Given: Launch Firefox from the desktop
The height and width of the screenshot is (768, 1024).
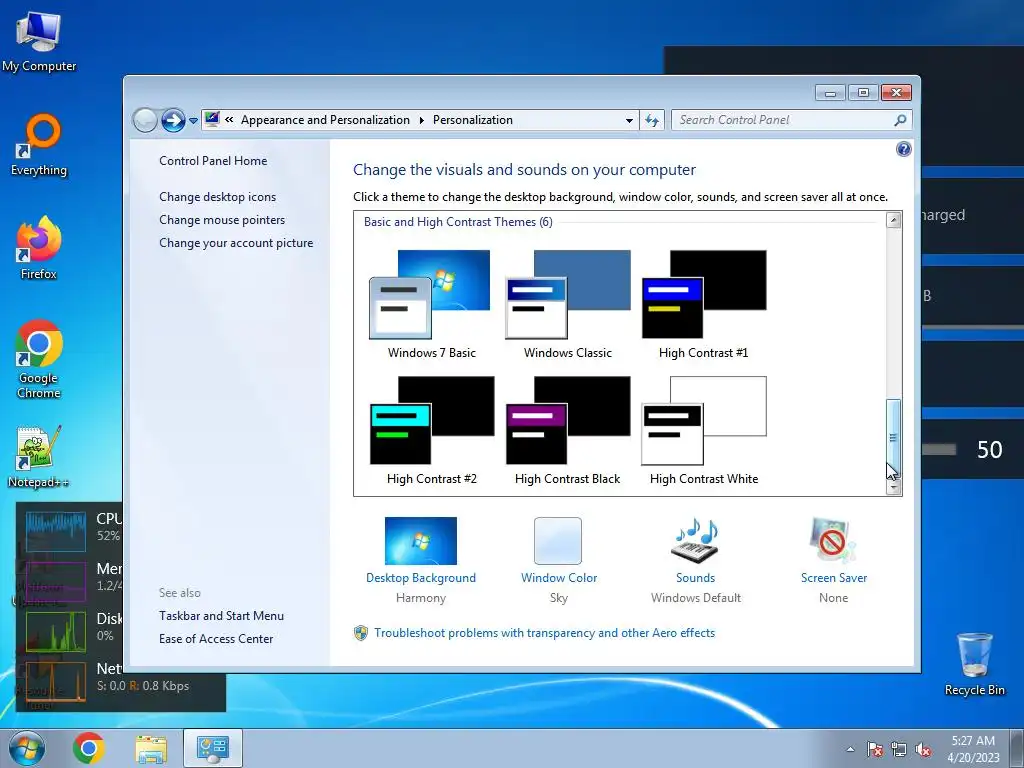Looking at the screenshot, I should (x=39, y=248).
